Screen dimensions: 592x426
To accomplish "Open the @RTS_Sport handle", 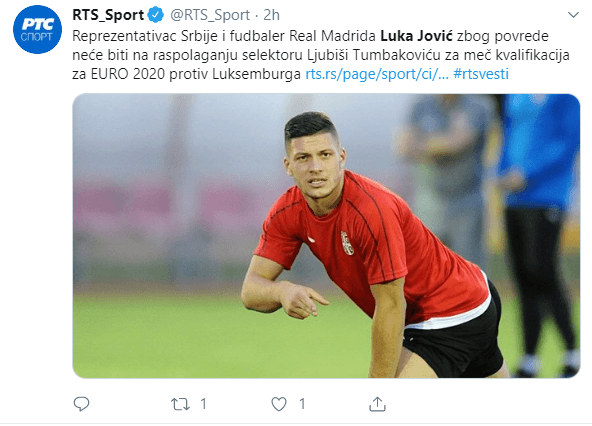I will coord(210,15).
